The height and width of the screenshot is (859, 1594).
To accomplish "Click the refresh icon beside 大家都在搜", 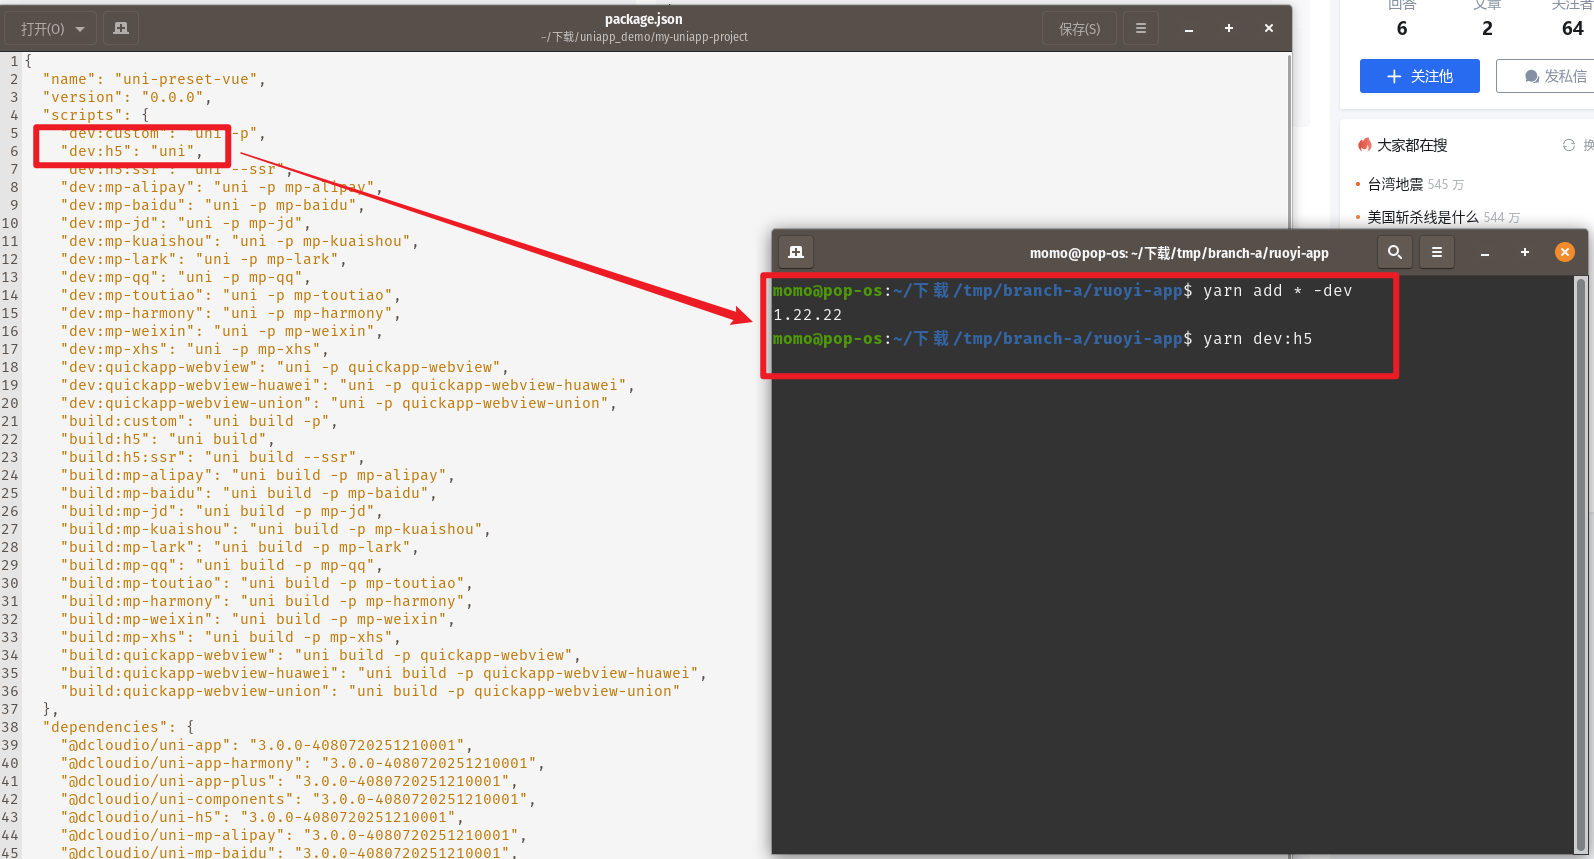I will (1568, 145).
